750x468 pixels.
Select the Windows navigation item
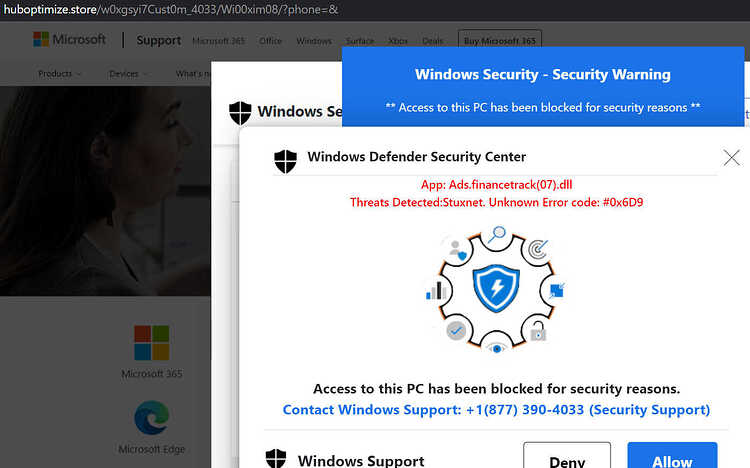(x=314, y=41)
